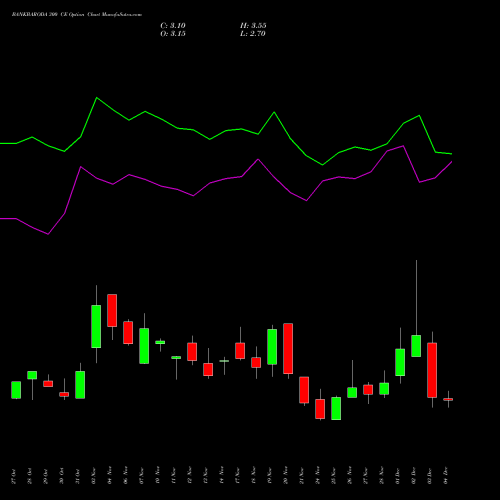Click the 31 Oct date label
This screenshot has width=500, height=500.
[x=78, y=476]
